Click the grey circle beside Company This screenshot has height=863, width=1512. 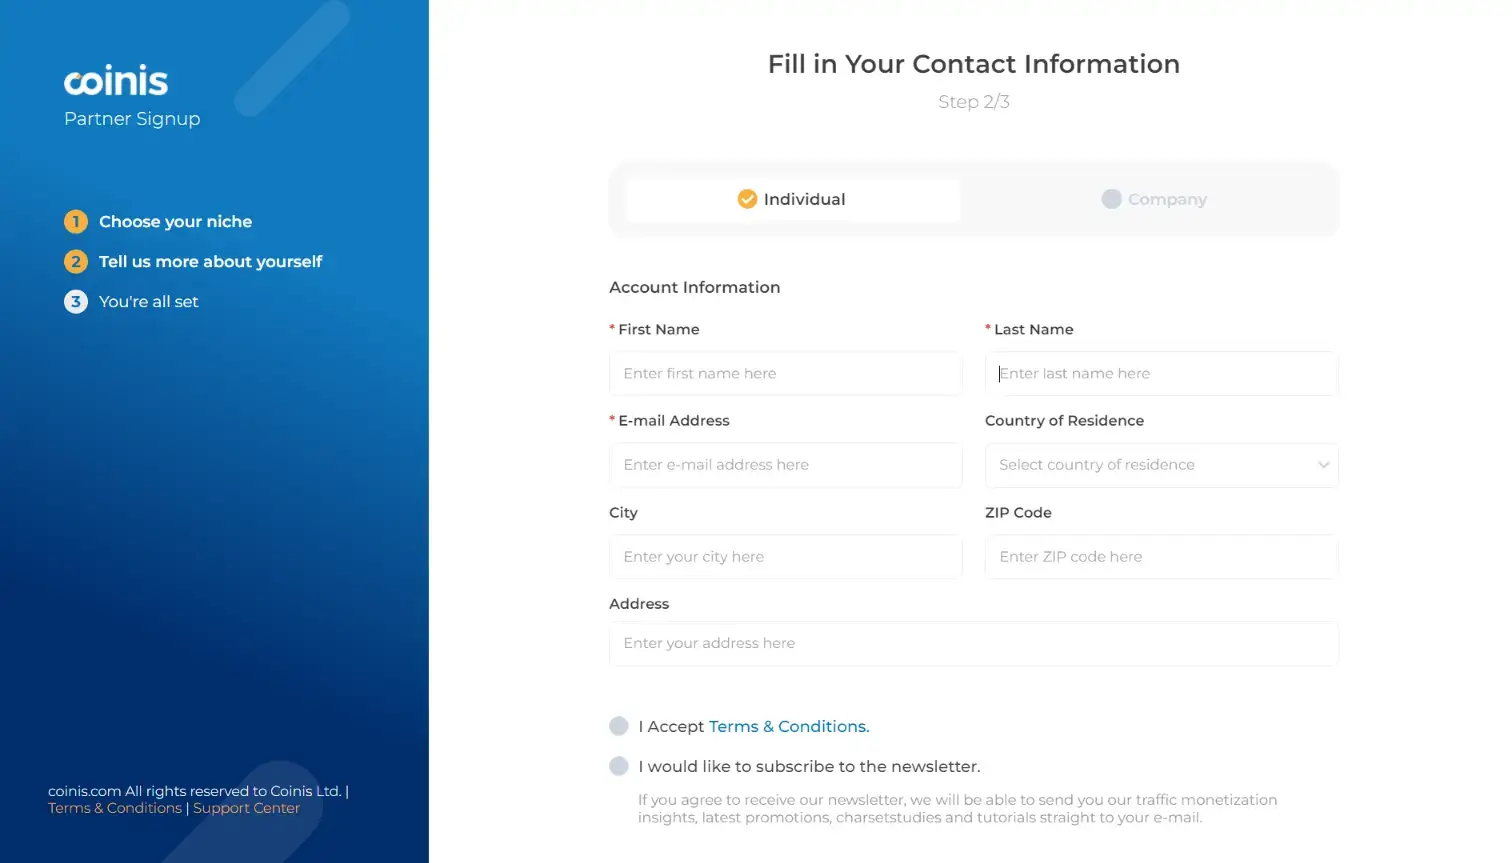click(x=1111, y=199)
